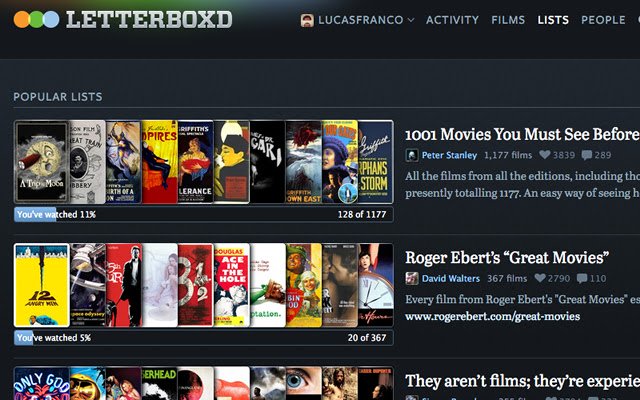
Task: Open the Birth of a Nation poster
Action: coord(124,162)
